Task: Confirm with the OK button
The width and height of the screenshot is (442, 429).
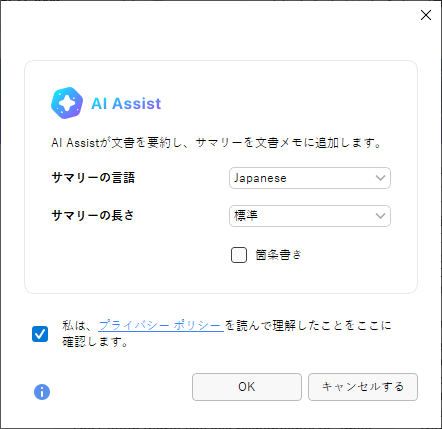Action: tap(247, 387)
